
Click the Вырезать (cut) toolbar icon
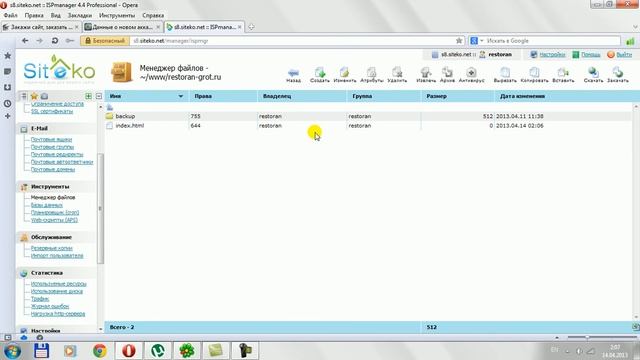coord(505,75)
